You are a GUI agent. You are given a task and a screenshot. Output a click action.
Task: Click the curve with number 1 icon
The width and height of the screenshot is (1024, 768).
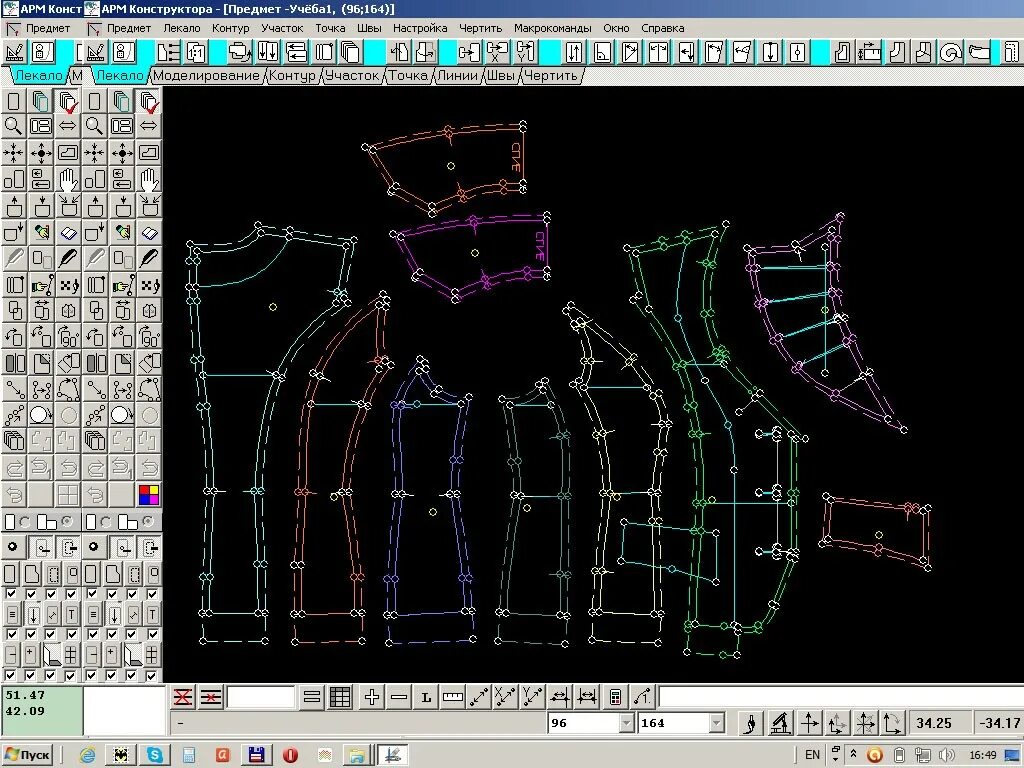(x=643, y=697)
